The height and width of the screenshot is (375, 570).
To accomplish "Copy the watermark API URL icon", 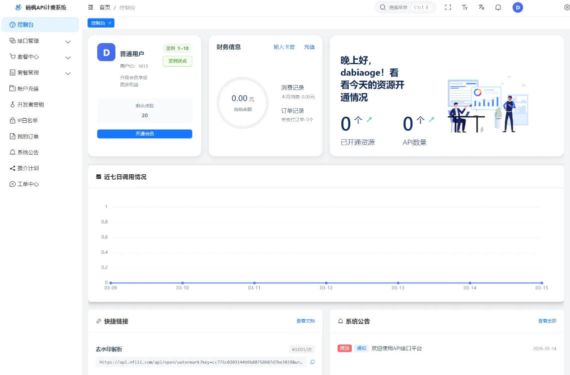I will click(312, 362).
